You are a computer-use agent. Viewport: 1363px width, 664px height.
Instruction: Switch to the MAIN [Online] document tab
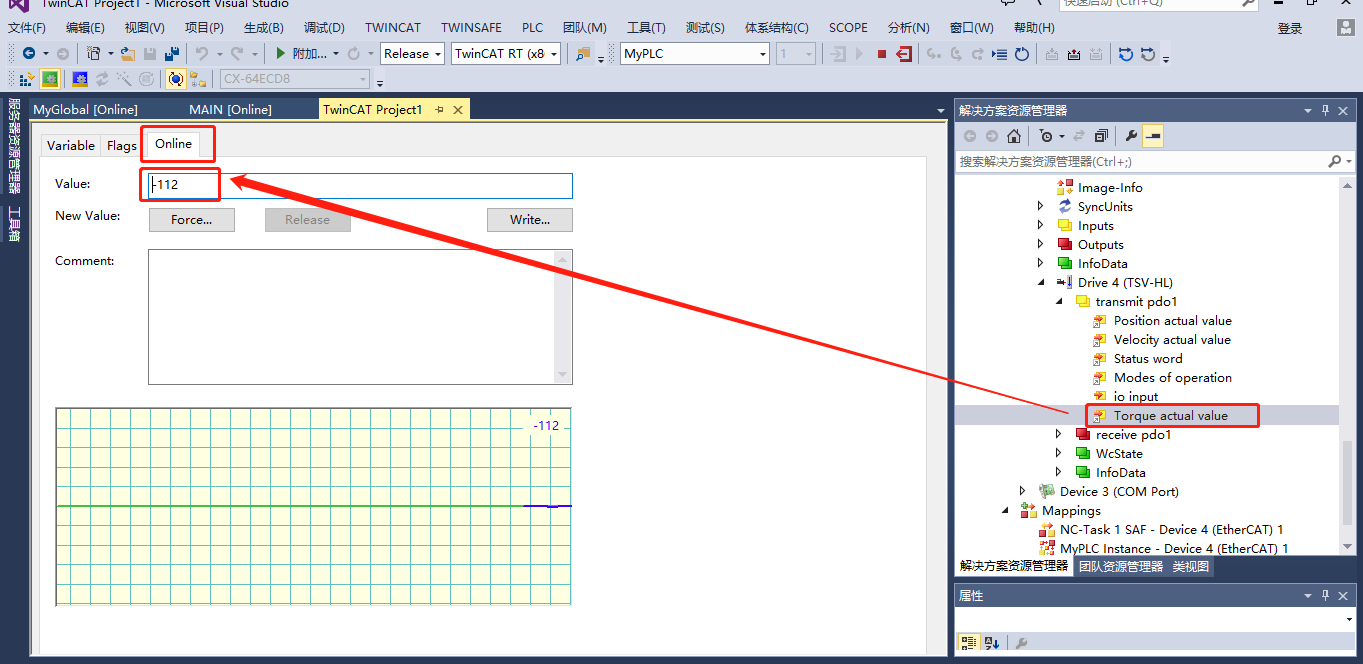(230, 110)
